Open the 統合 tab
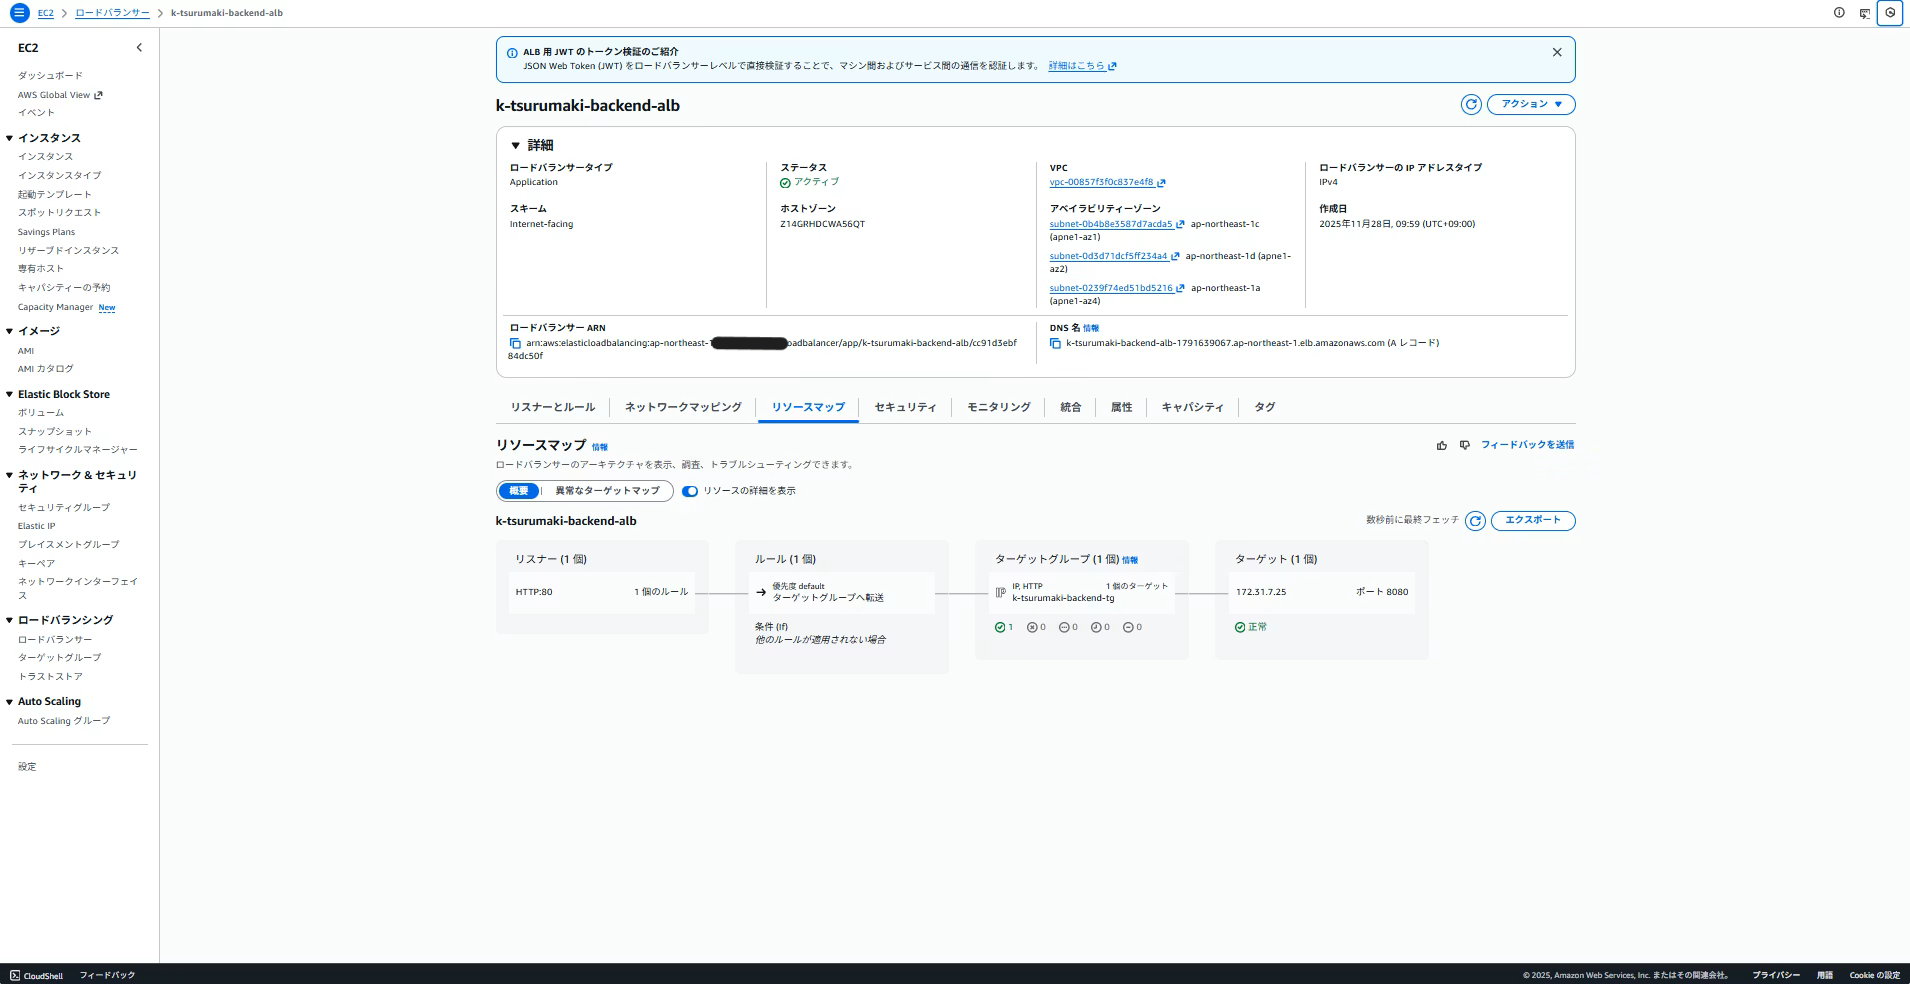This screenshot has width=1910, height=984. point(1071,407)
